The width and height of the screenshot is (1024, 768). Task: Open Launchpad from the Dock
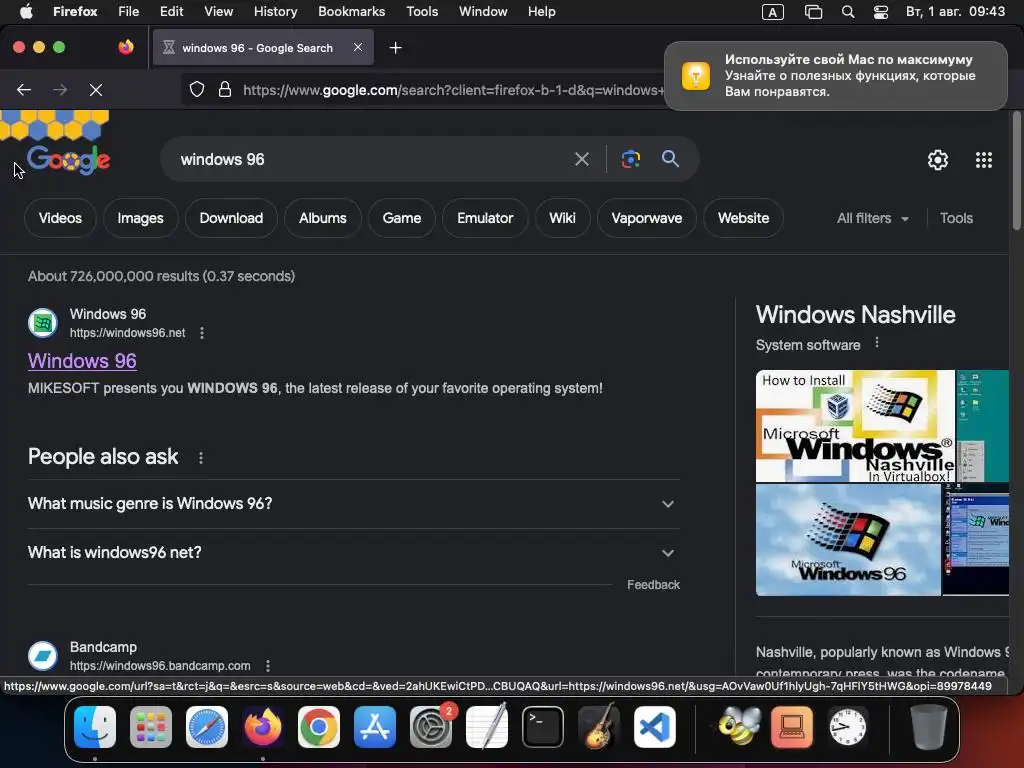coord(151,727)
